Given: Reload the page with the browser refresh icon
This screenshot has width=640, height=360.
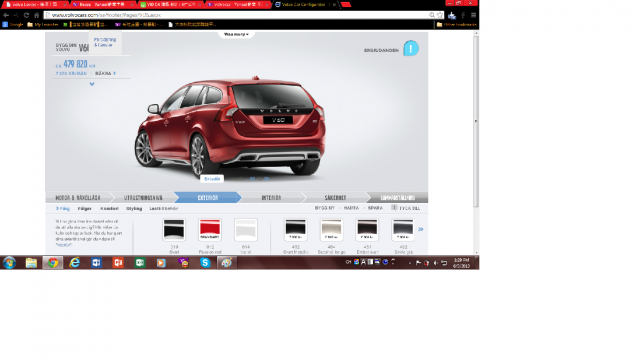Looking at the screenshot, I should (27, 15).
